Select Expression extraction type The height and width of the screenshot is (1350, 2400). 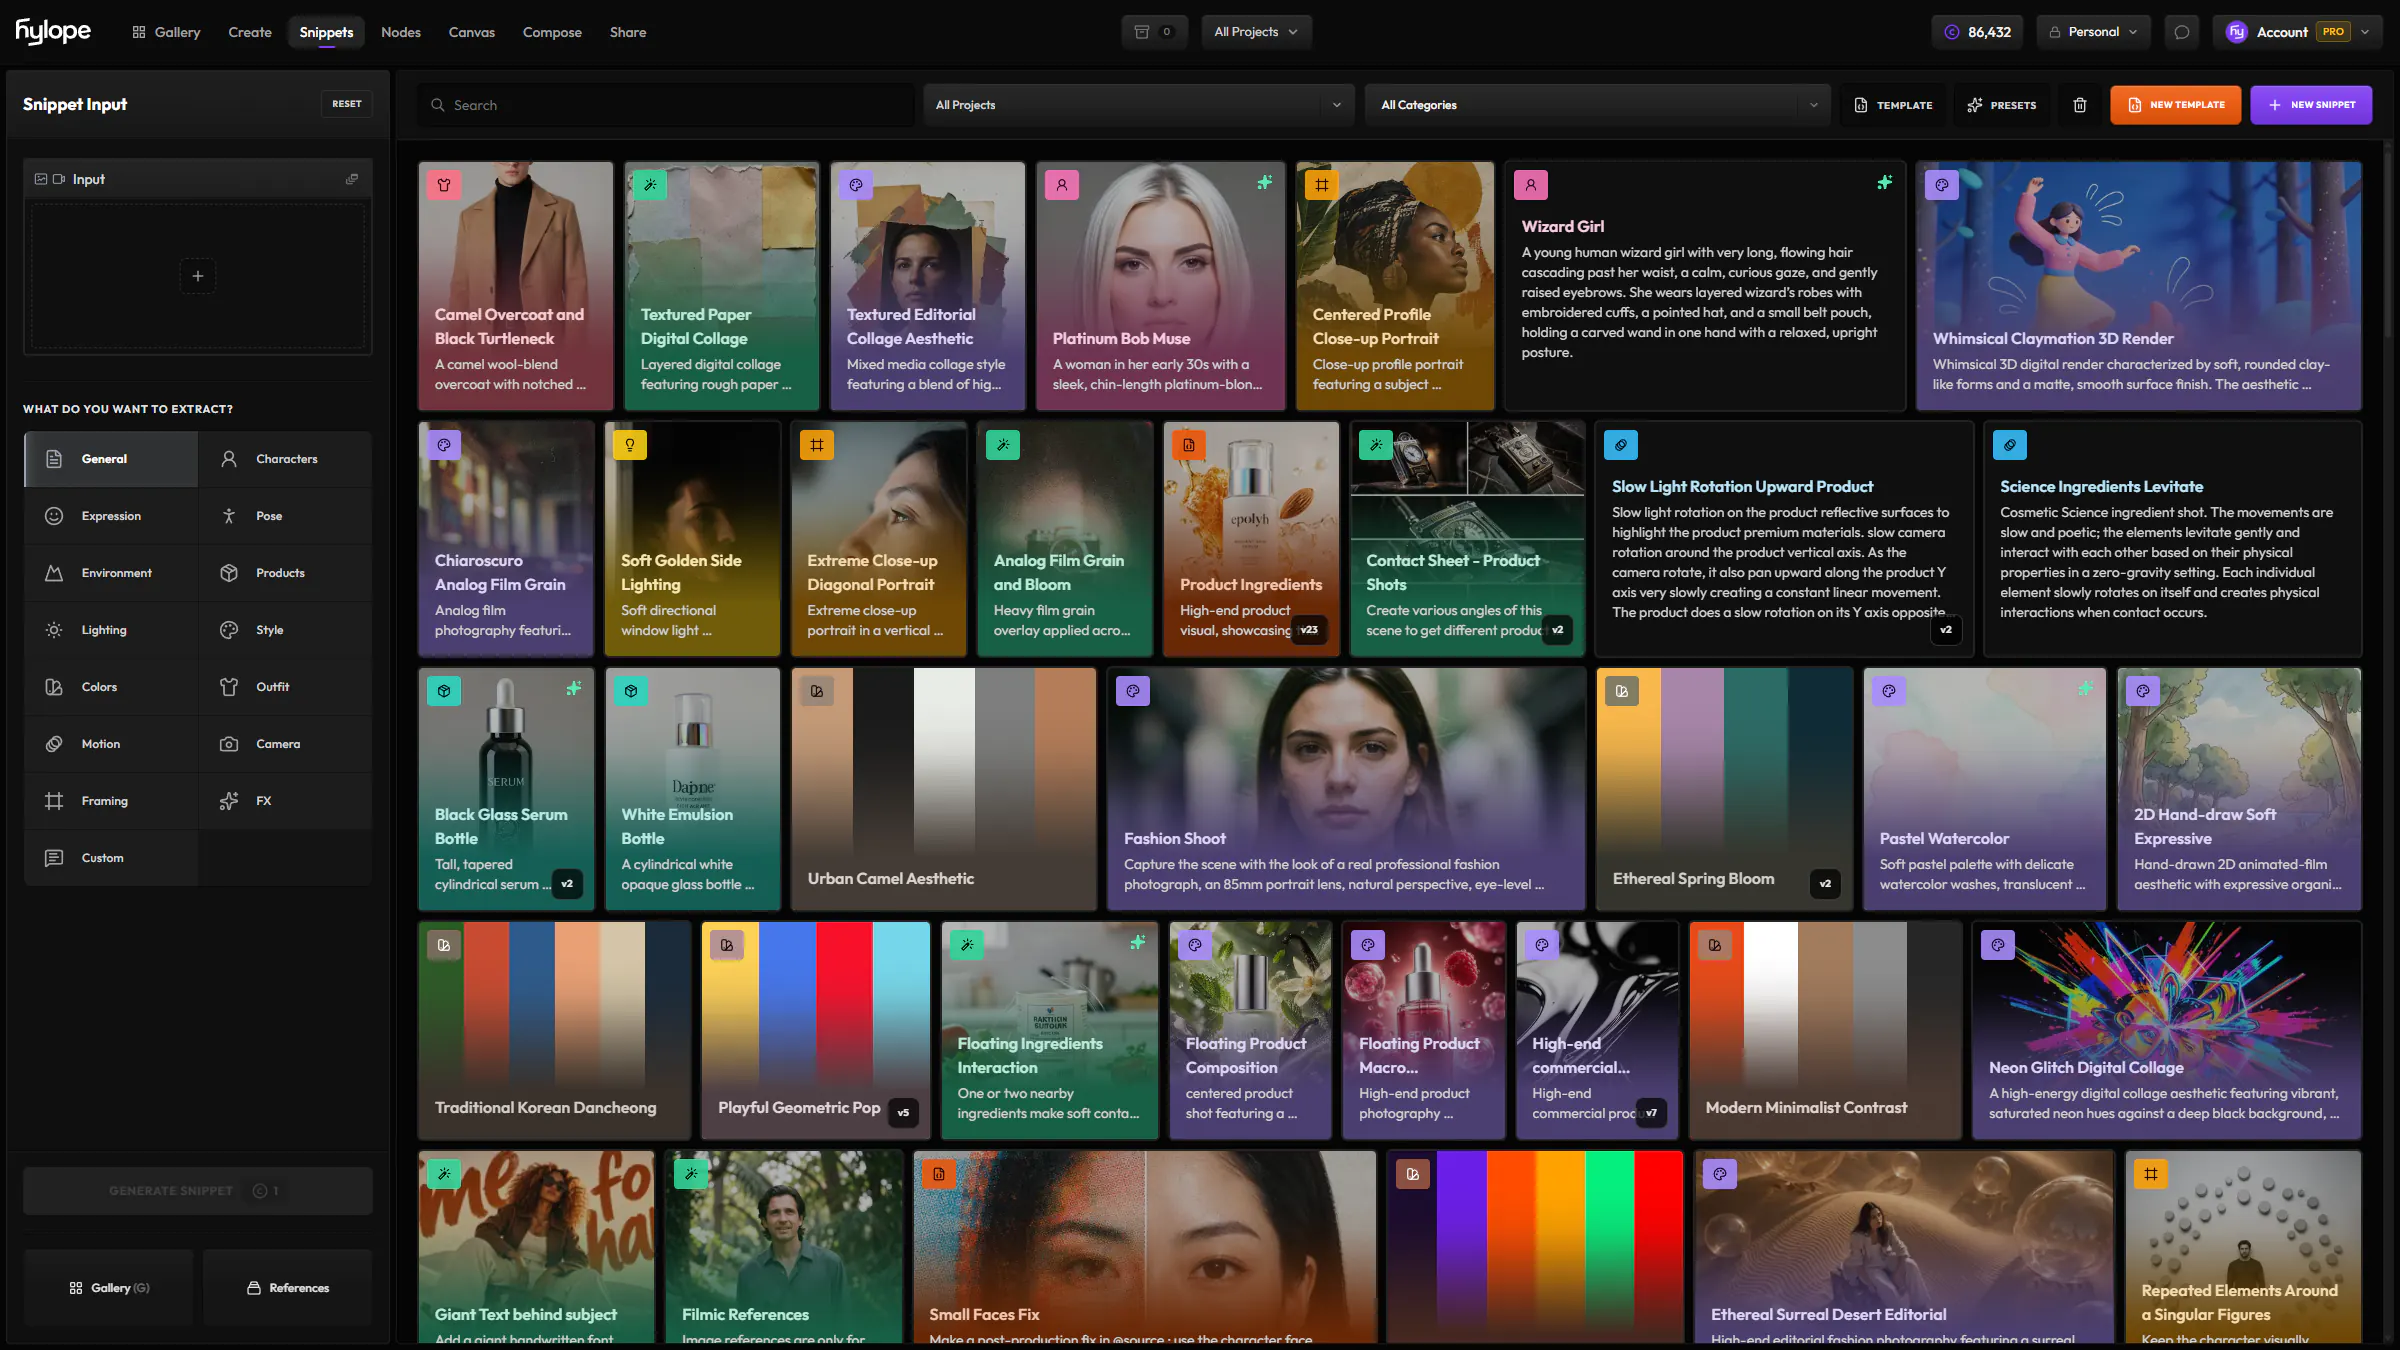(x=111, y=516)
